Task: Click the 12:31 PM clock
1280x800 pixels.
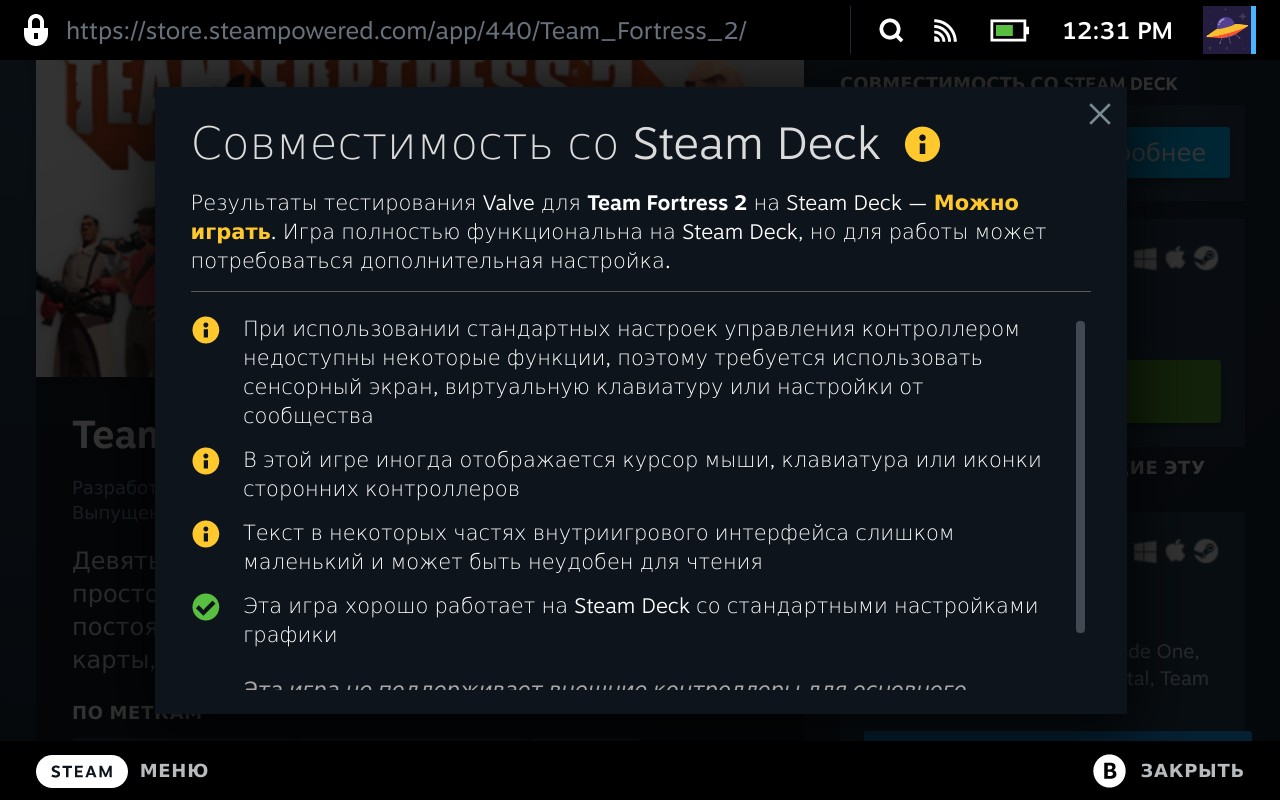Action: 1117,31
